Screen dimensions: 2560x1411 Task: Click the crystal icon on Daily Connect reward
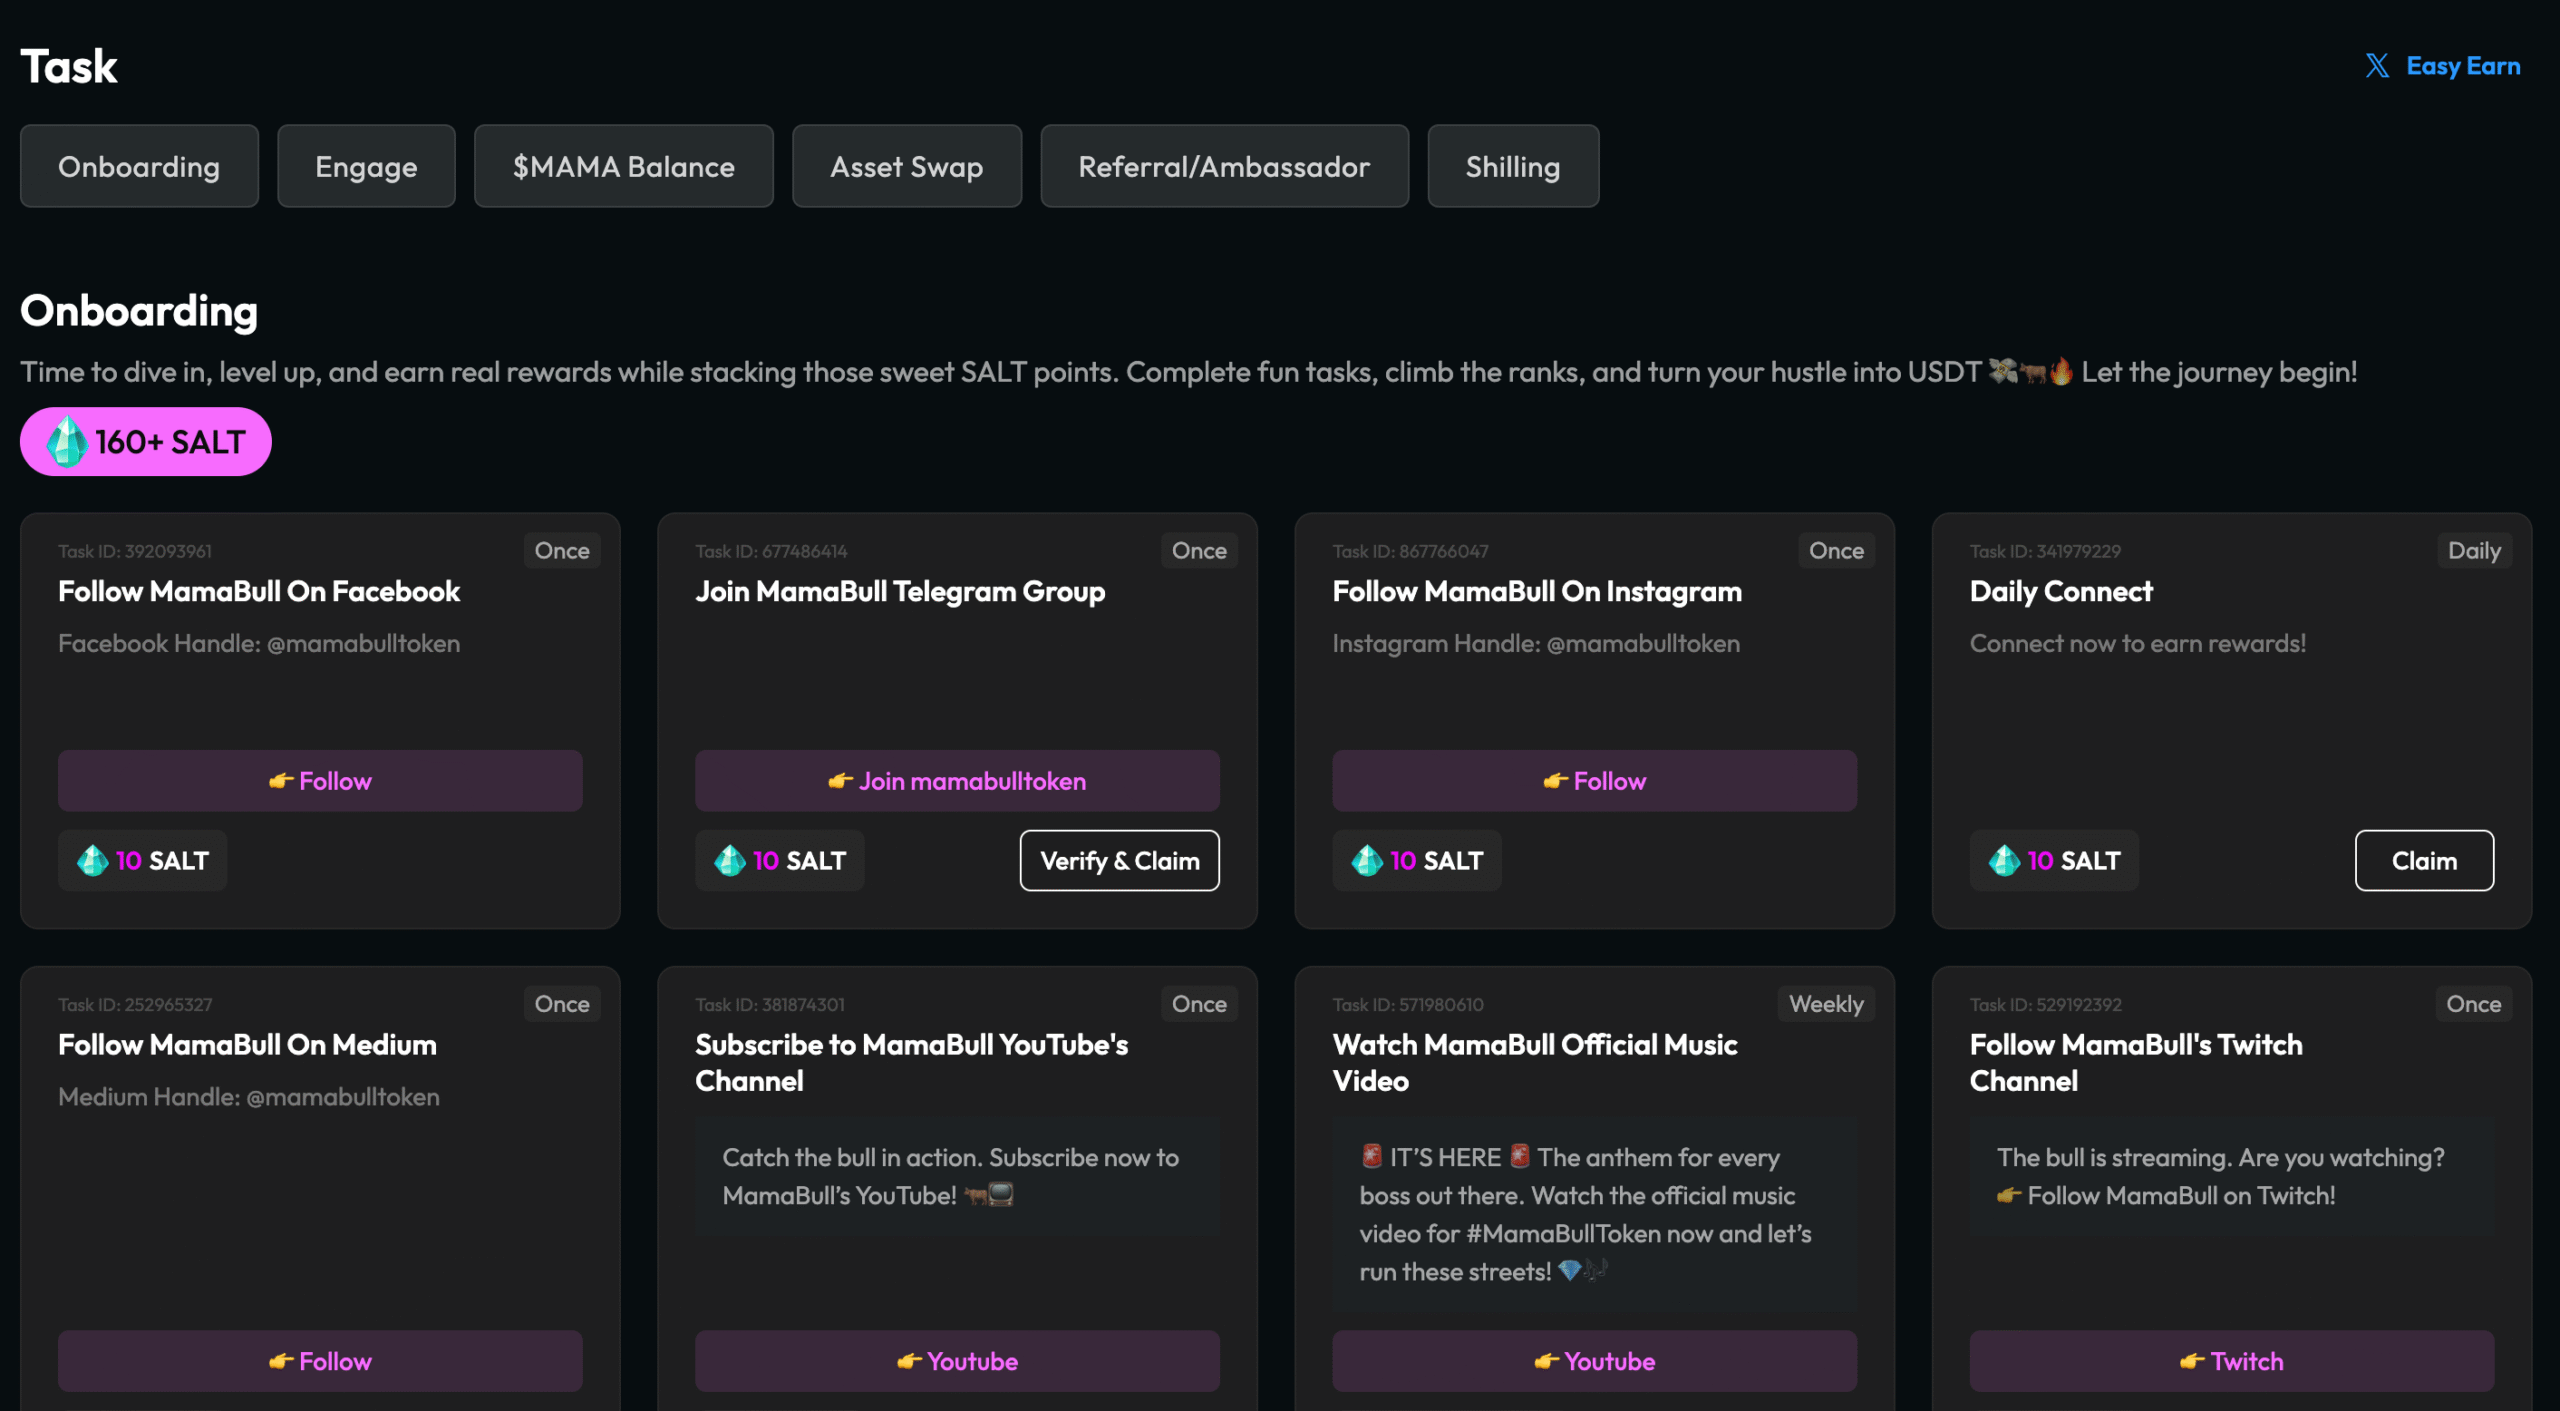pyautogui.click(x=2004, y=861)
